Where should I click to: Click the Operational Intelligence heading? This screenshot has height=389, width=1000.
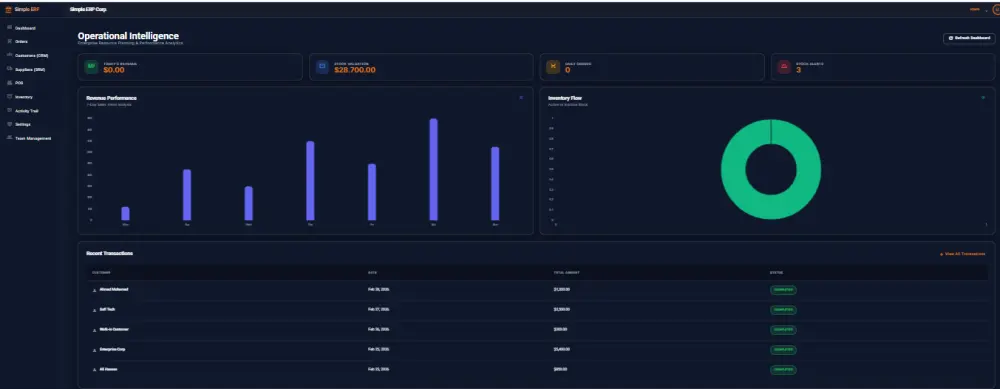click(128, 36)
